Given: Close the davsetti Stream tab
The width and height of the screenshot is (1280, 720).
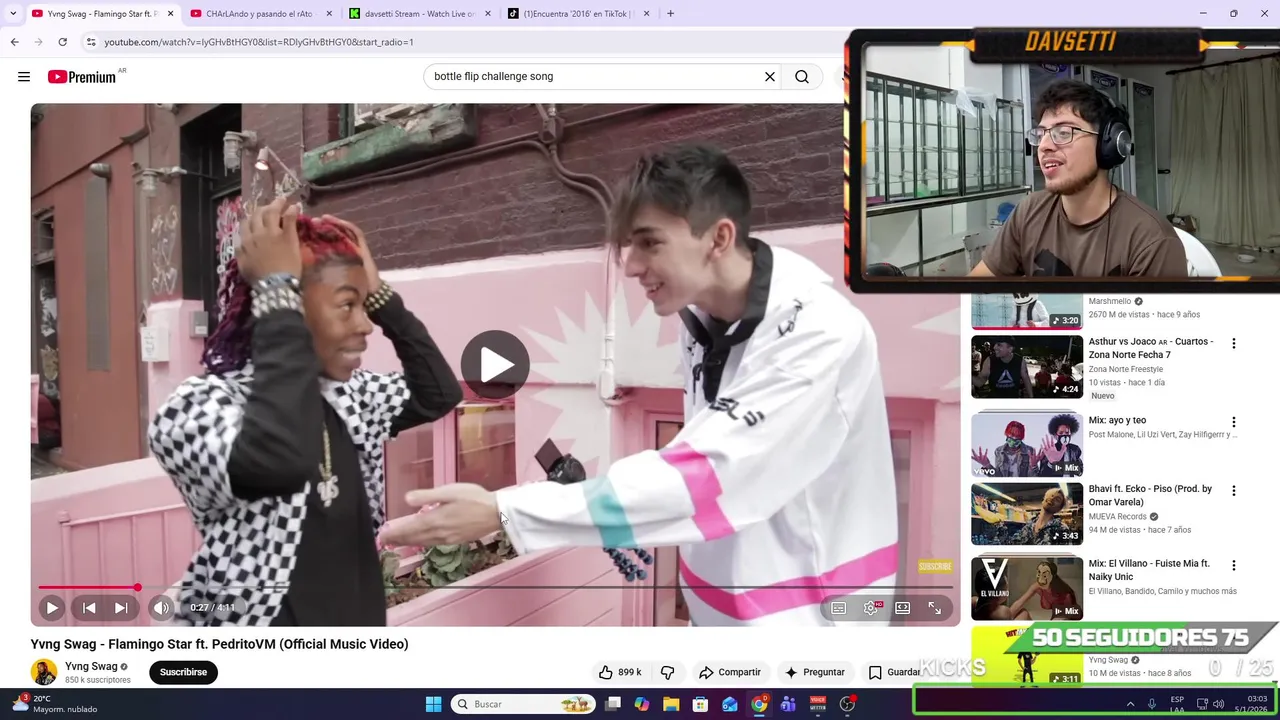Looking at the screenshot, I should click(x=488, y=14).
